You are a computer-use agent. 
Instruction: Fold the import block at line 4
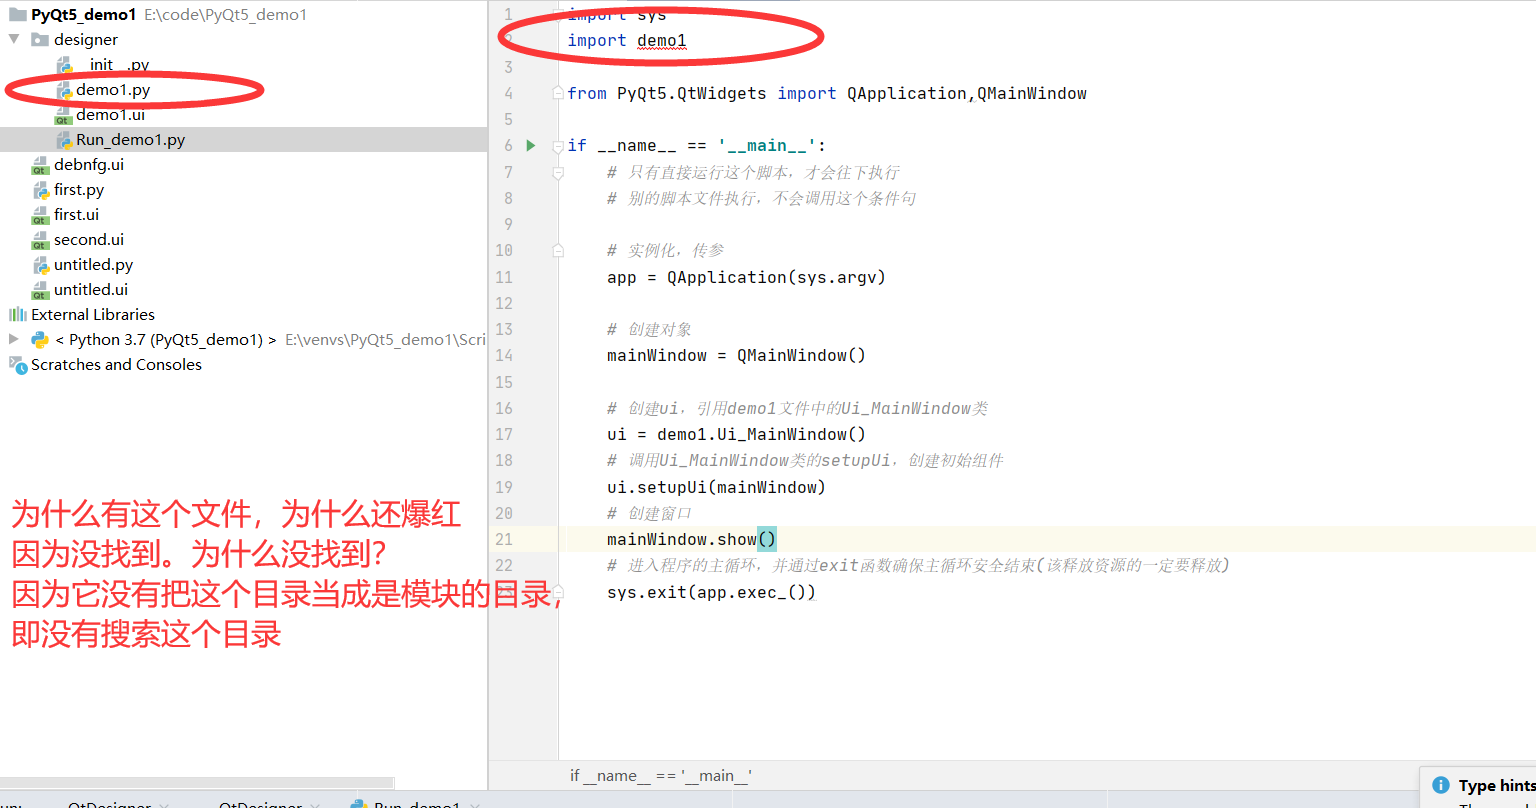pyautogui.click(x=558, y=93)
